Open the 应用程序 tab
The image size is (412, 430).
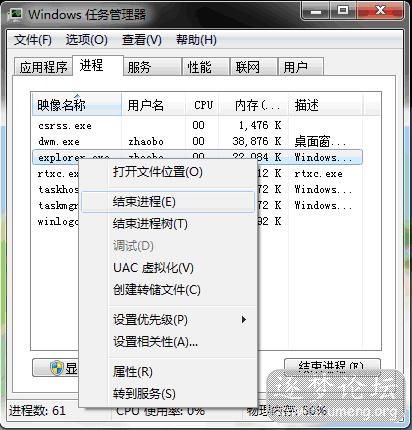(x=43, y=67)
